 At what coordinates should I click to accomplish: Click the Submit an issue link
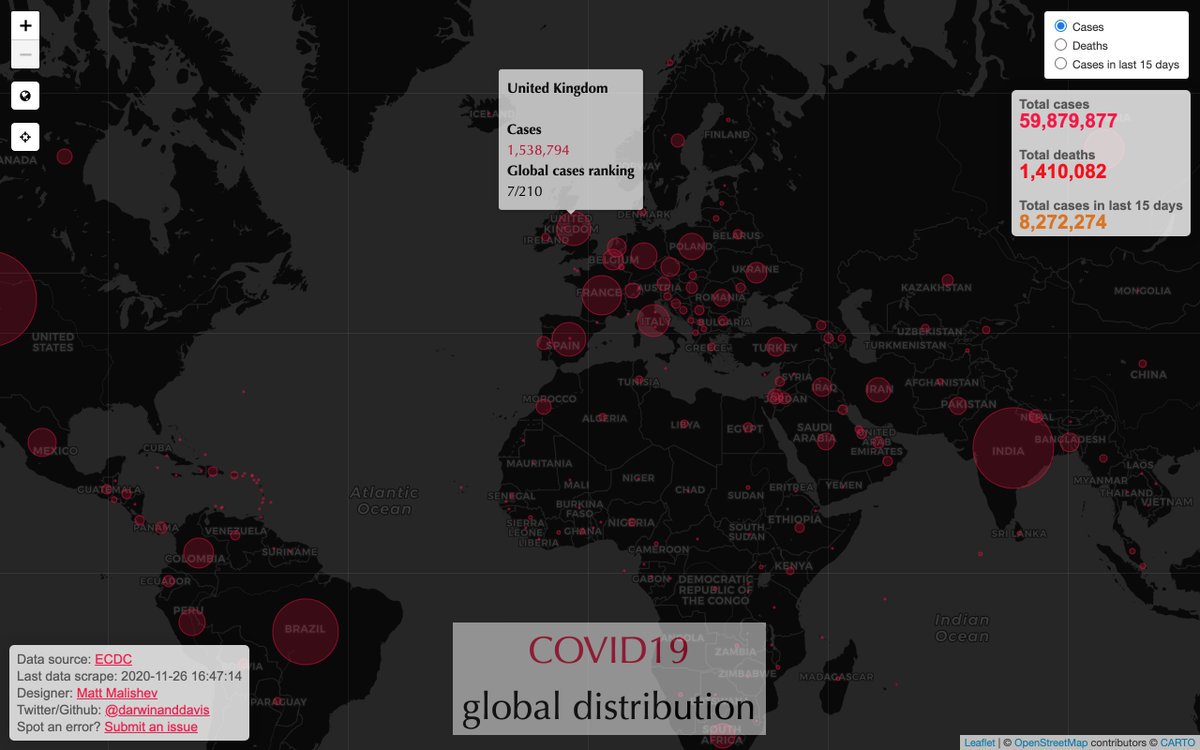151,727
